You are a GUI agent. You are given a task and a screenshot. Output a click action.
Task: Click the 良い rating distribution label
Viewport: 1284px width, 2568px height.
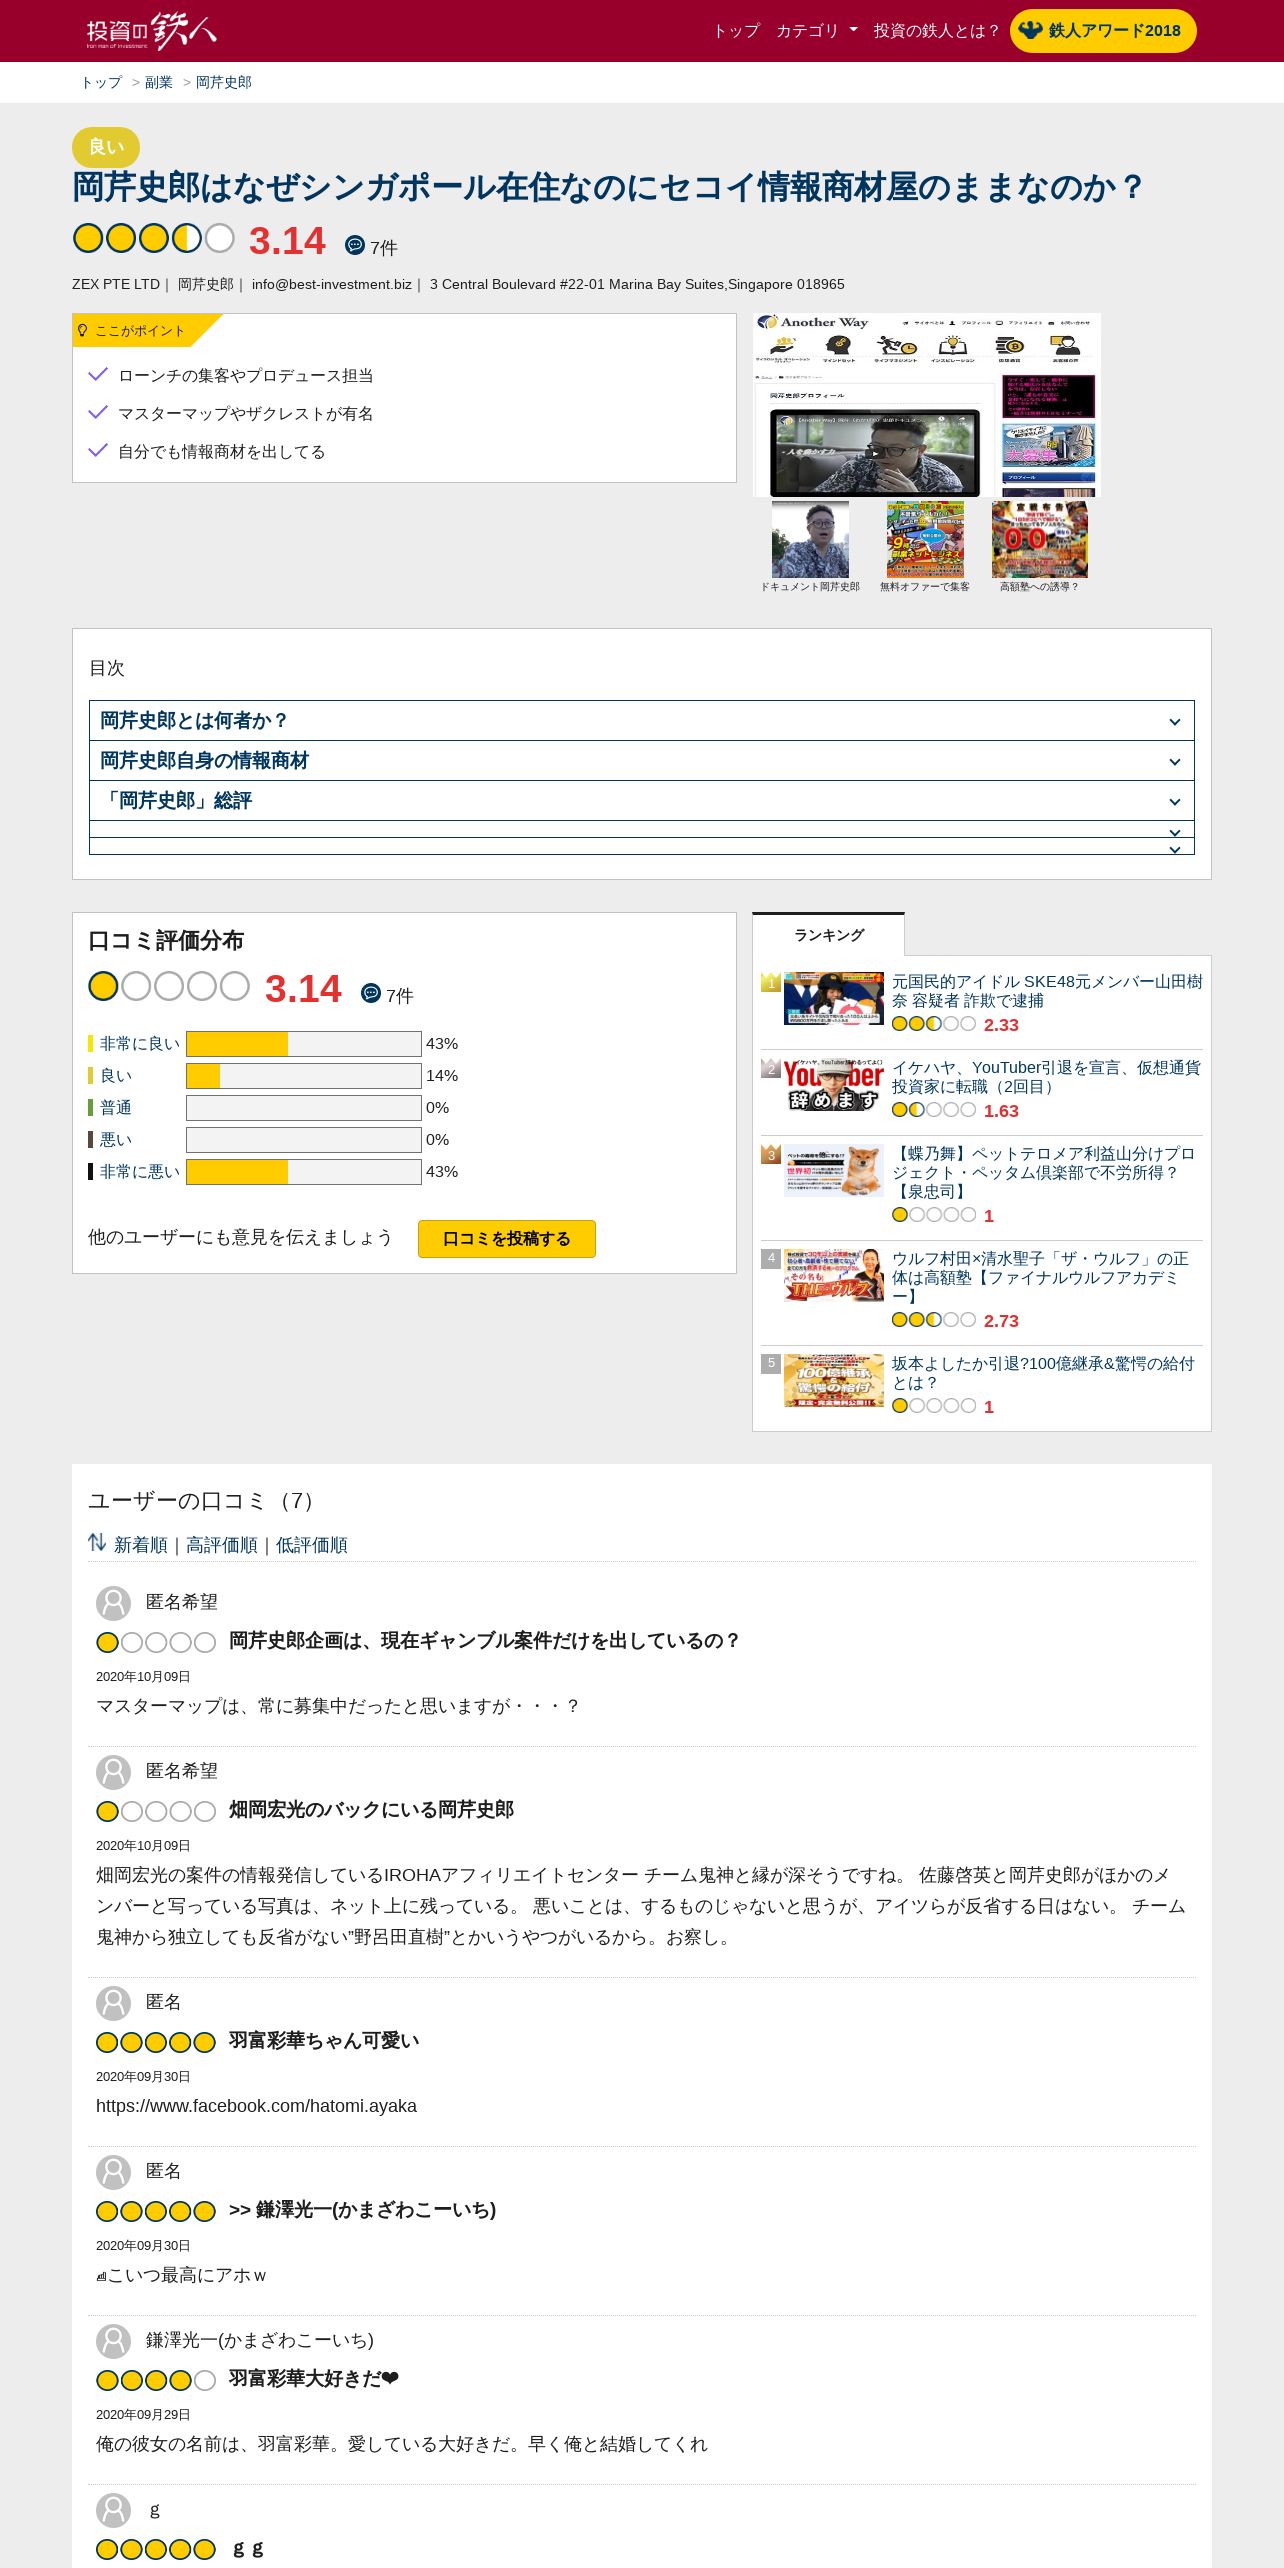click(x=116, y=1076)
